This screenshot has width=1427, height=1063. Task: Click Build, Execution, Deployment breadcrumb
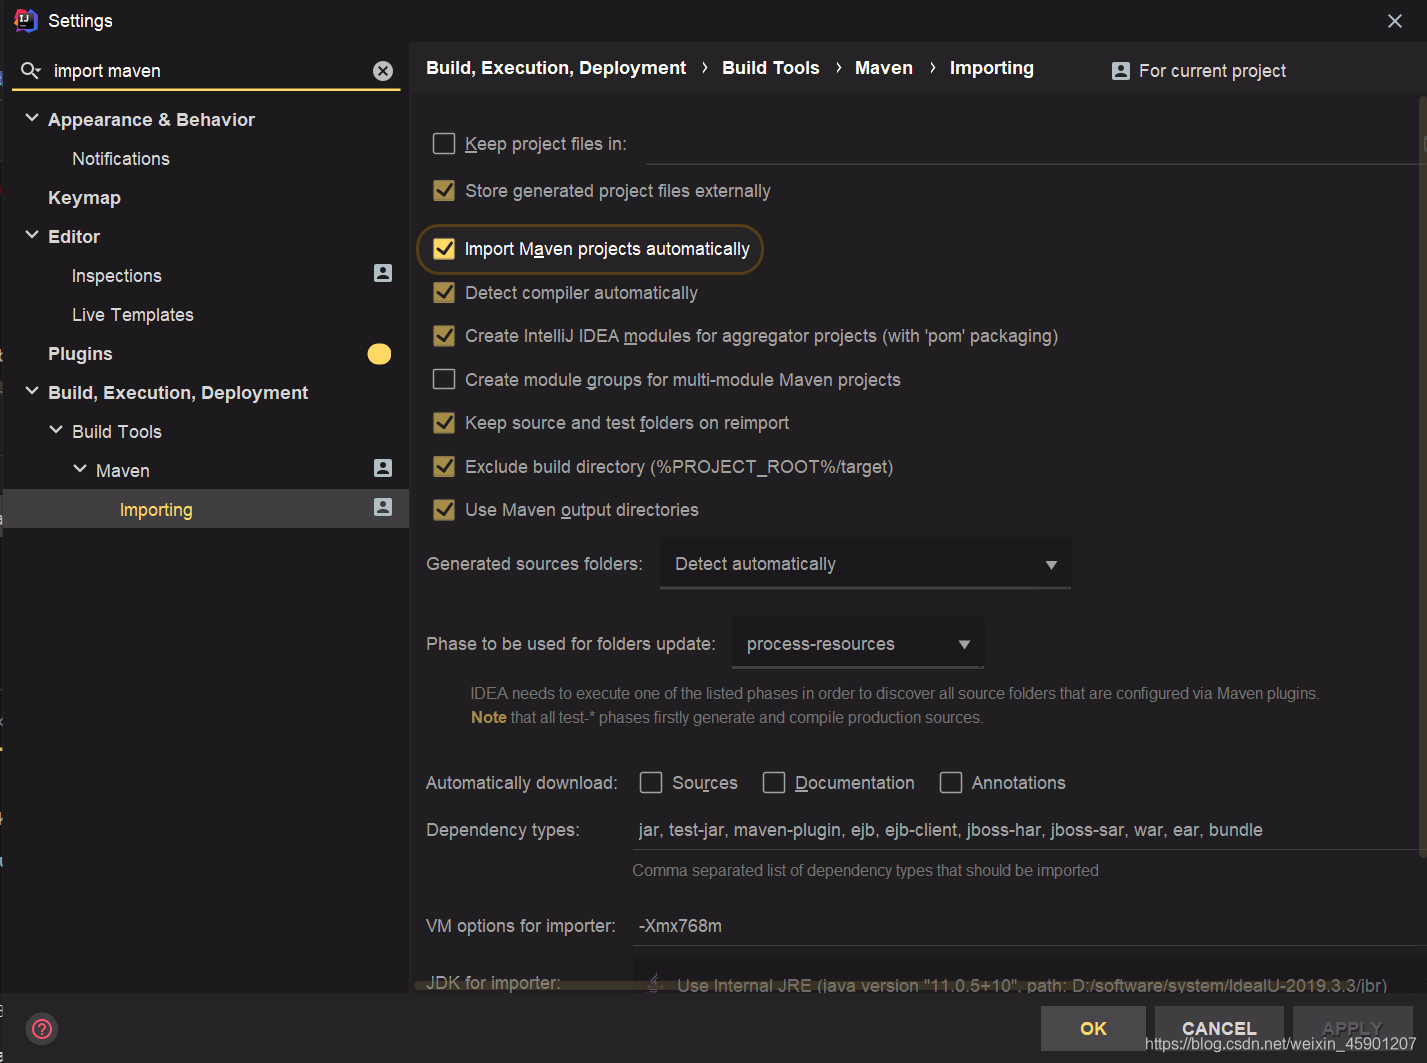[x=556, y=68]
